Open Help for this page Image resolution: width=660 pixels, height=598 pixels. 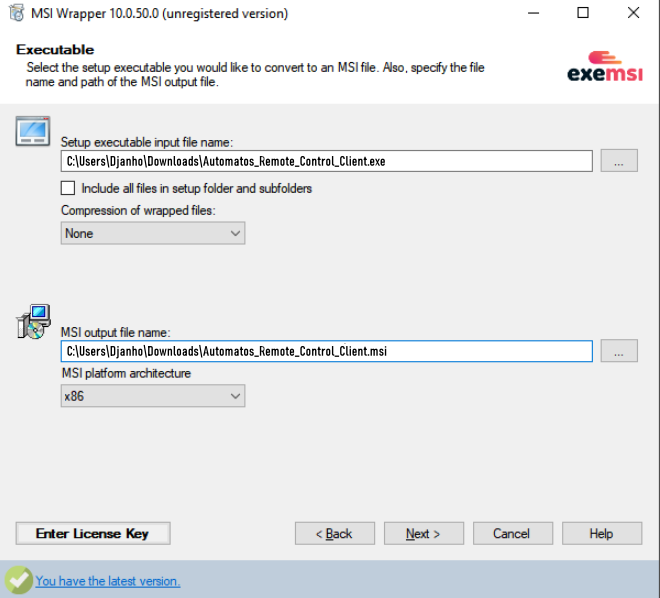(602, 534)
